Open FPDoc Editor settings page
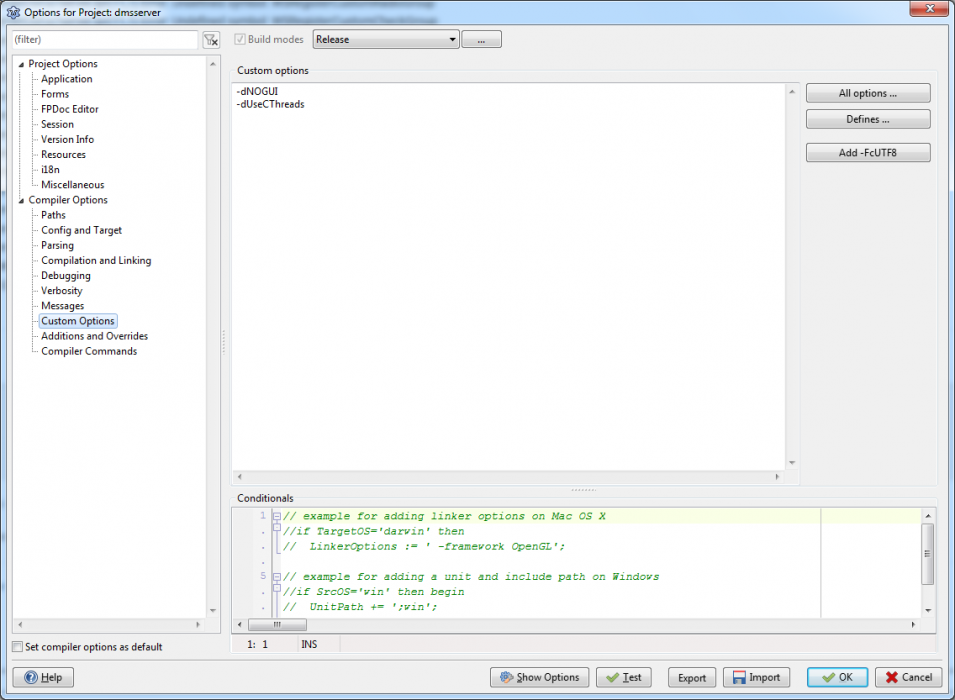The width and height of the screenshot is (955, 700). click(x=69, y=110)
